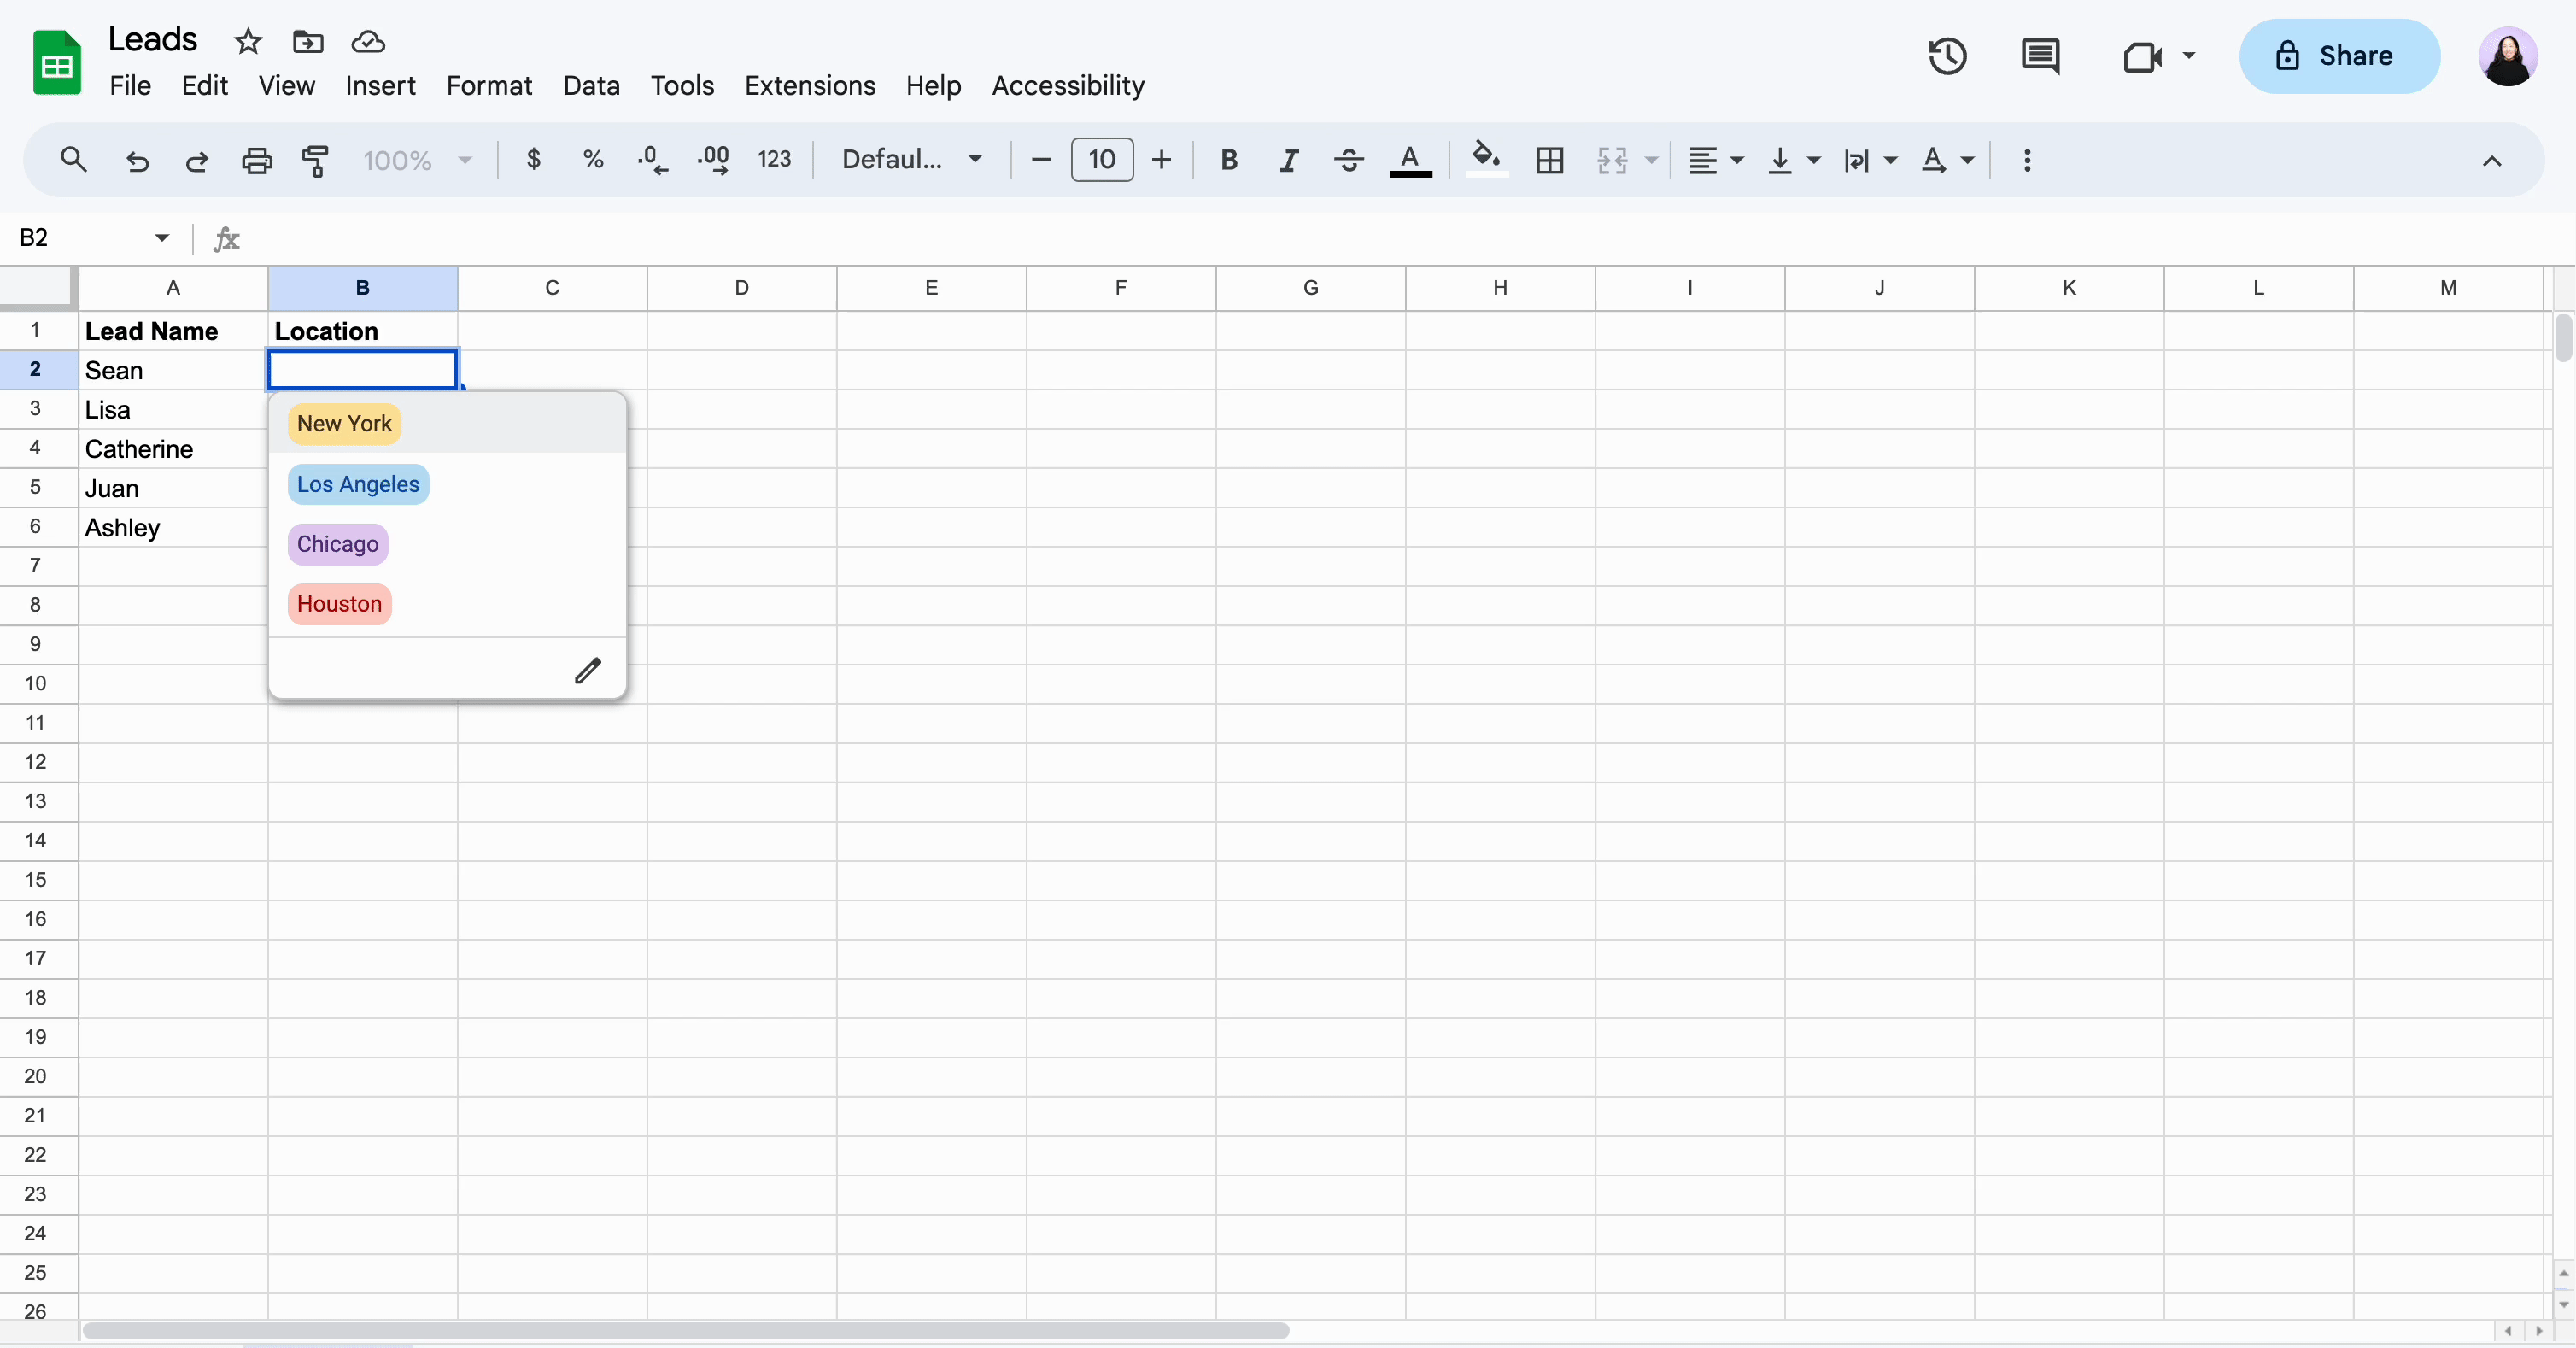The image size is (2576, 1348).
Task: Open the Tools menu
Action: pos(682,86)
